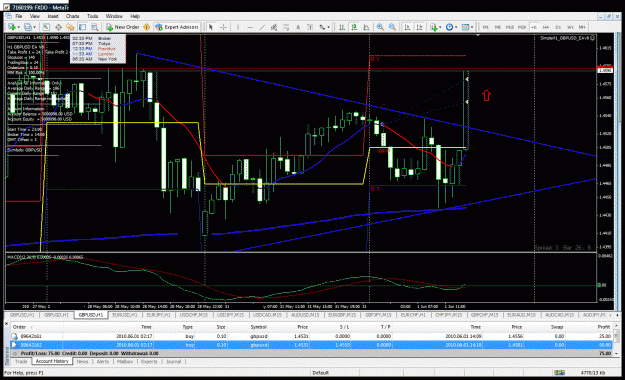The height and width of the screenshot is (380, 625).
Task: Select the Vertical Line tool
Action: tap(238, 27)
